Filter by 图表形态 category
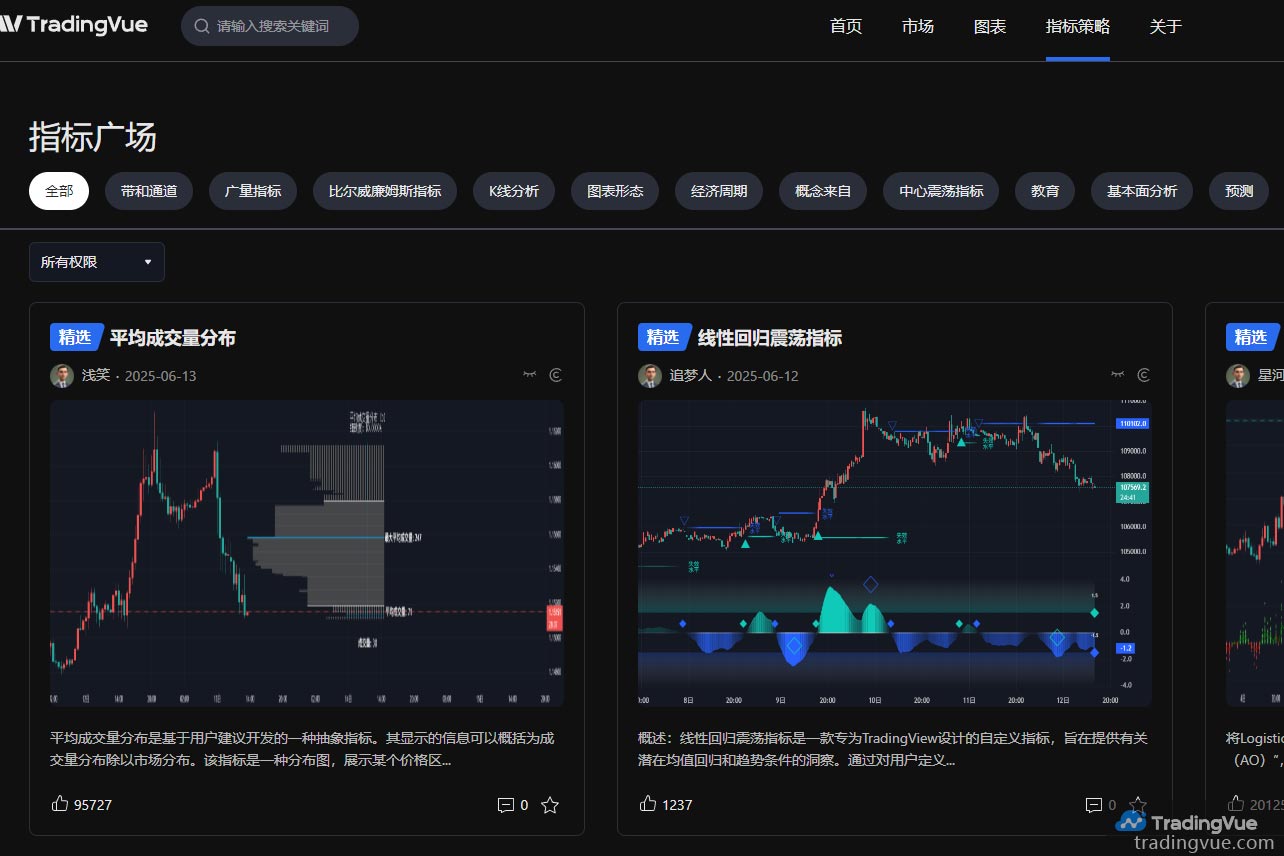 pos(615,191)
